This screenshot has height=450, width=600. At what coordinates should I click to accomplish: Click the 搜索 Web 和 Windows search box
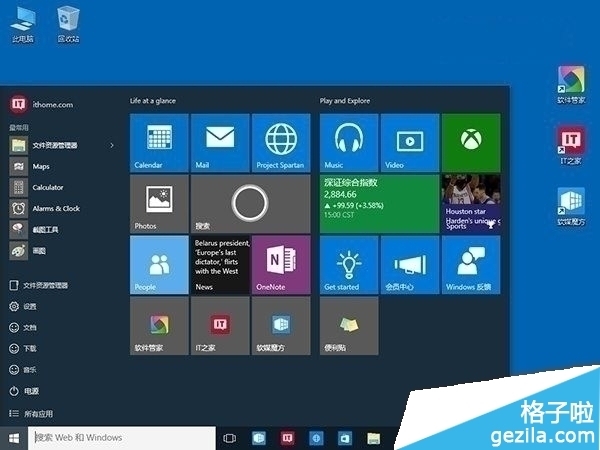click(122, 438)
